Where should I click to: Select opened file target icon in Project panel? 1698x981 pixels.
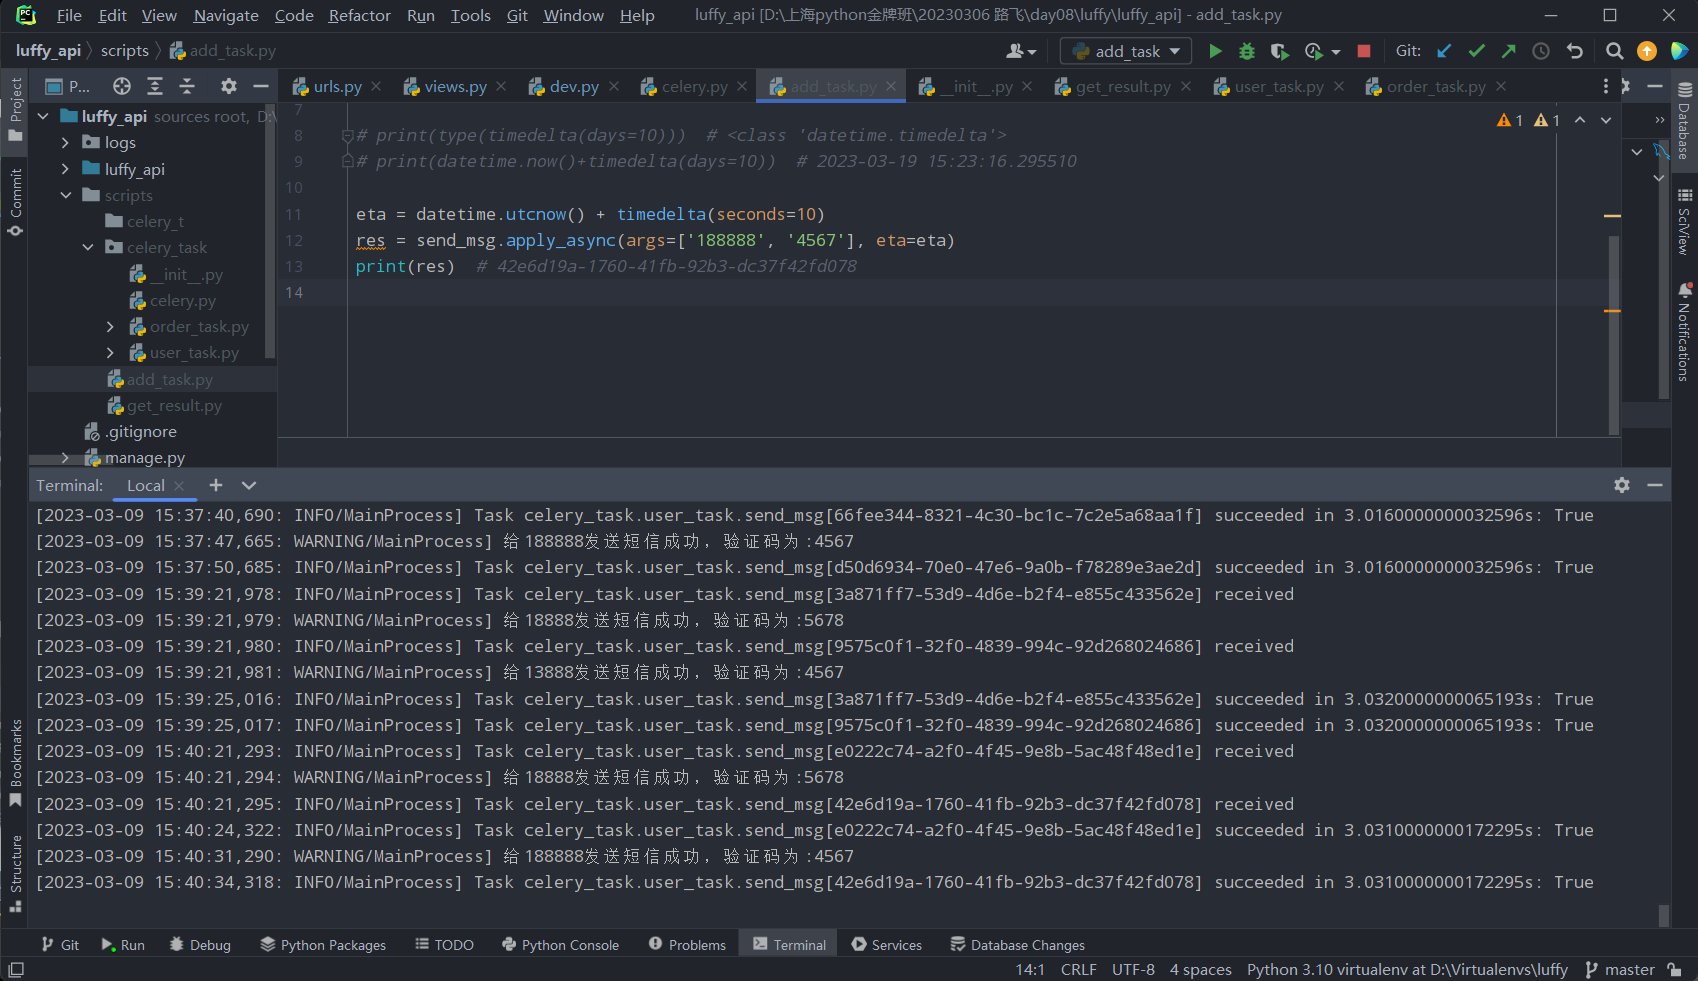point(122,86)
